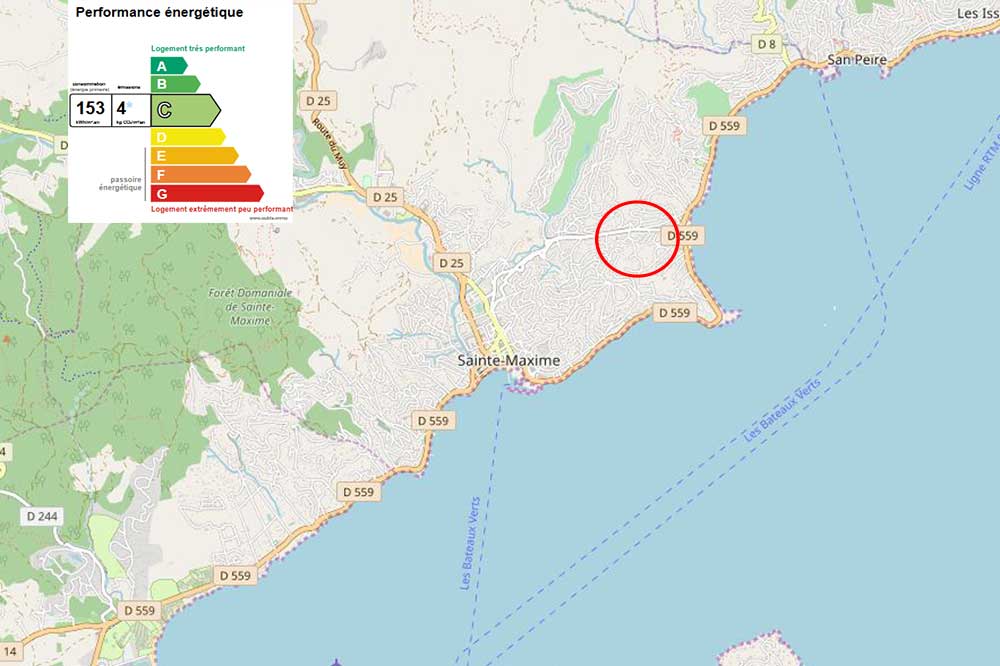1000x666 pixels.
Task: Pick the orange energy class E arrow
Action: [193, 156]
